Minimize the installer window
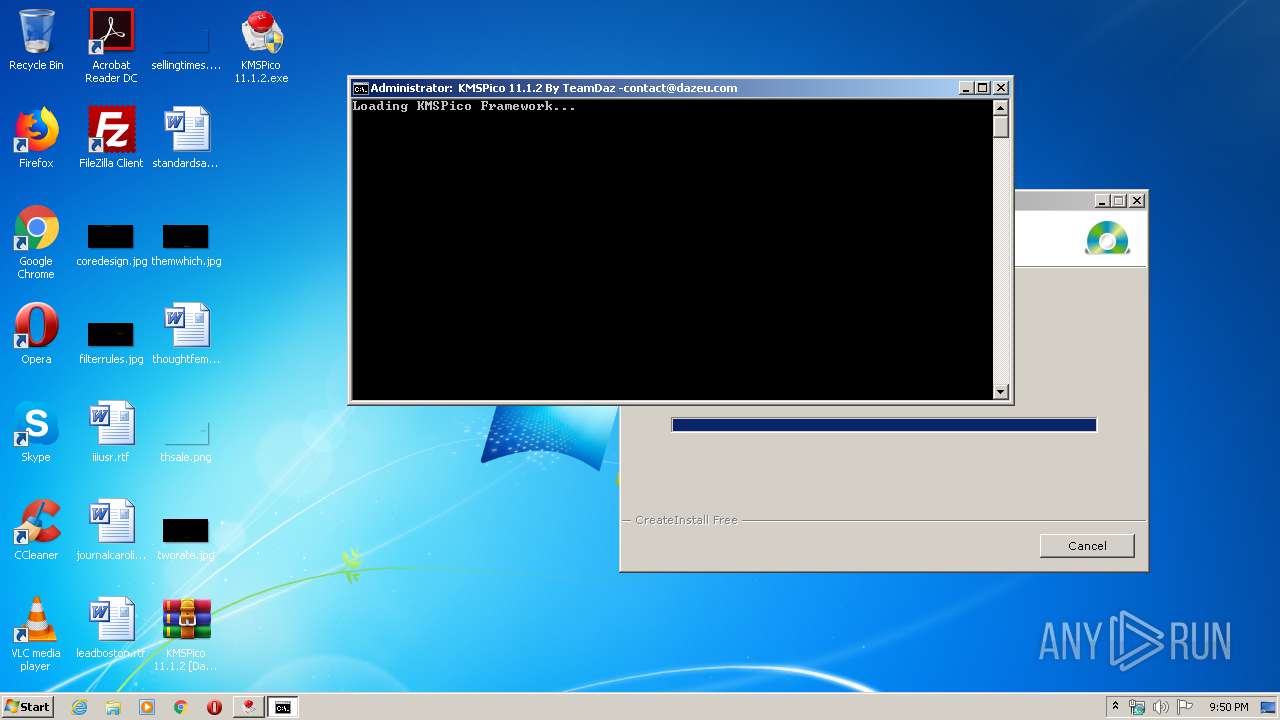This screenshot has height=720, width=1280. click(x=1102, y=201)
